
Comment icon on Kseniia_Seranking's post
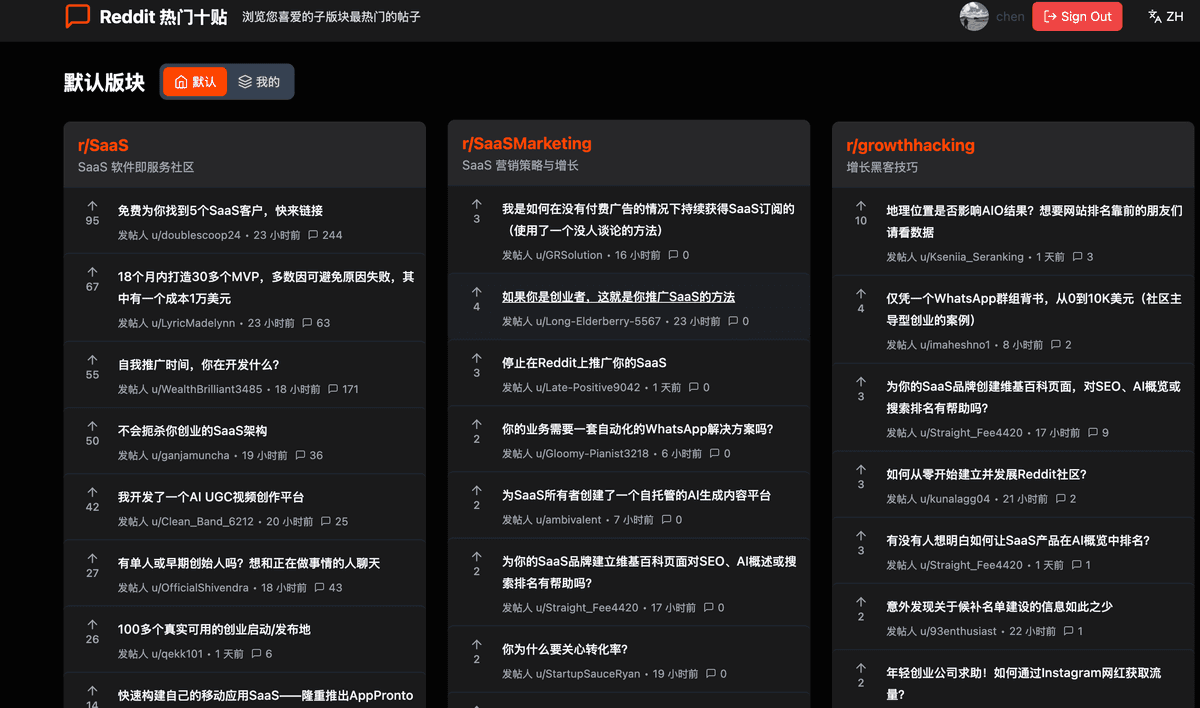click(x=1077, y=257)
